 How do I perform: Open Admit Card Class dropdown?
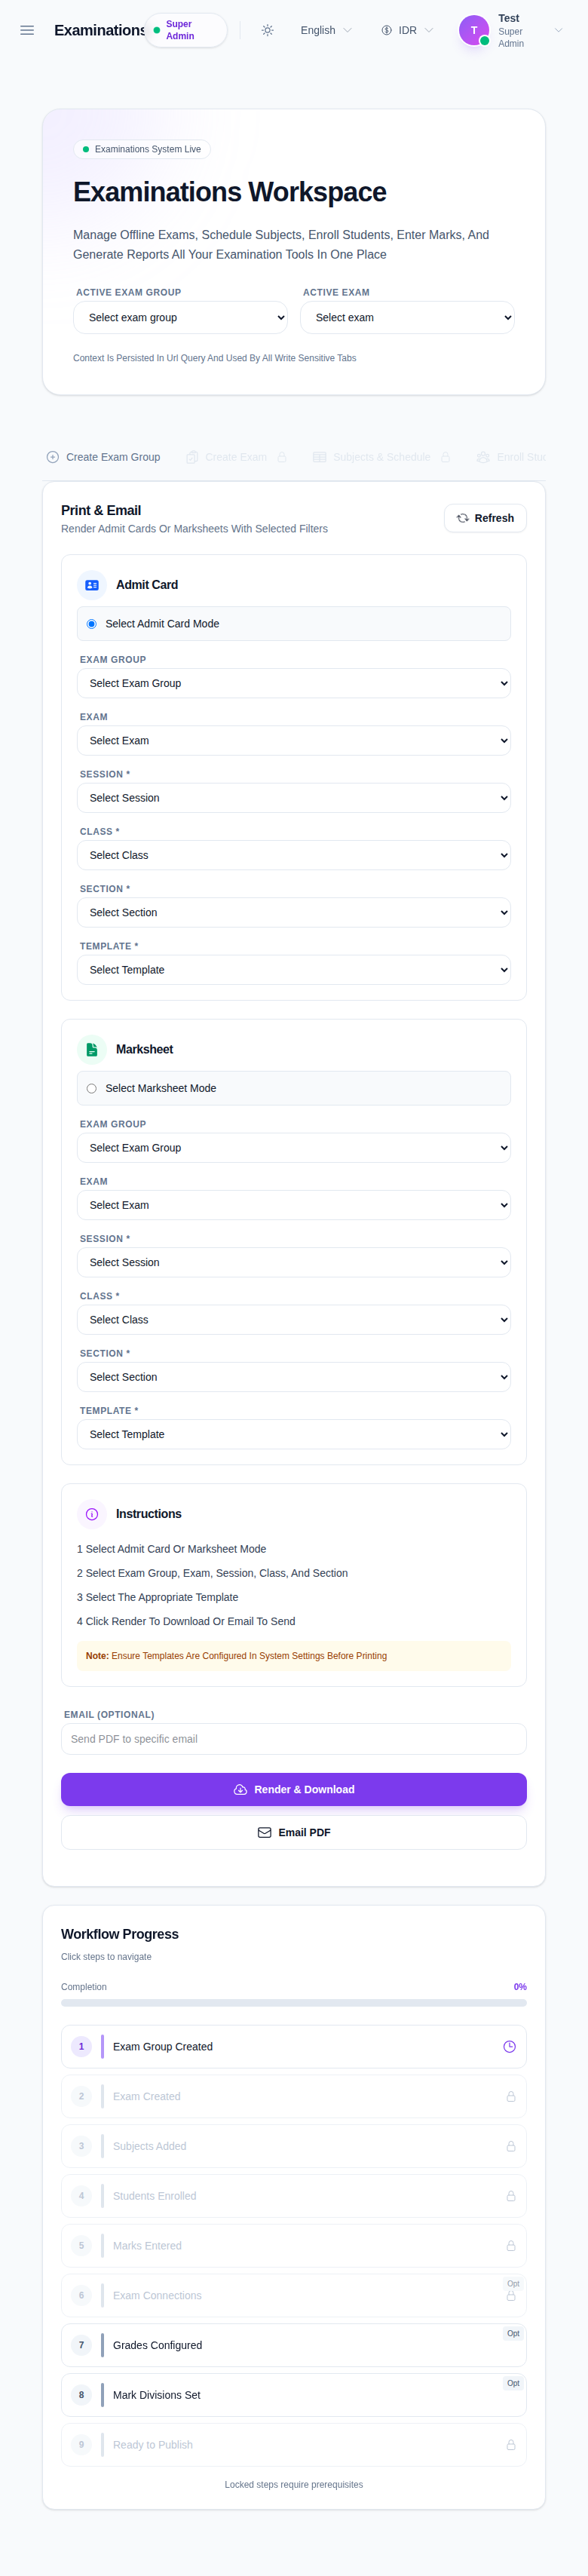pyautogui.click(x=294, y=855)
